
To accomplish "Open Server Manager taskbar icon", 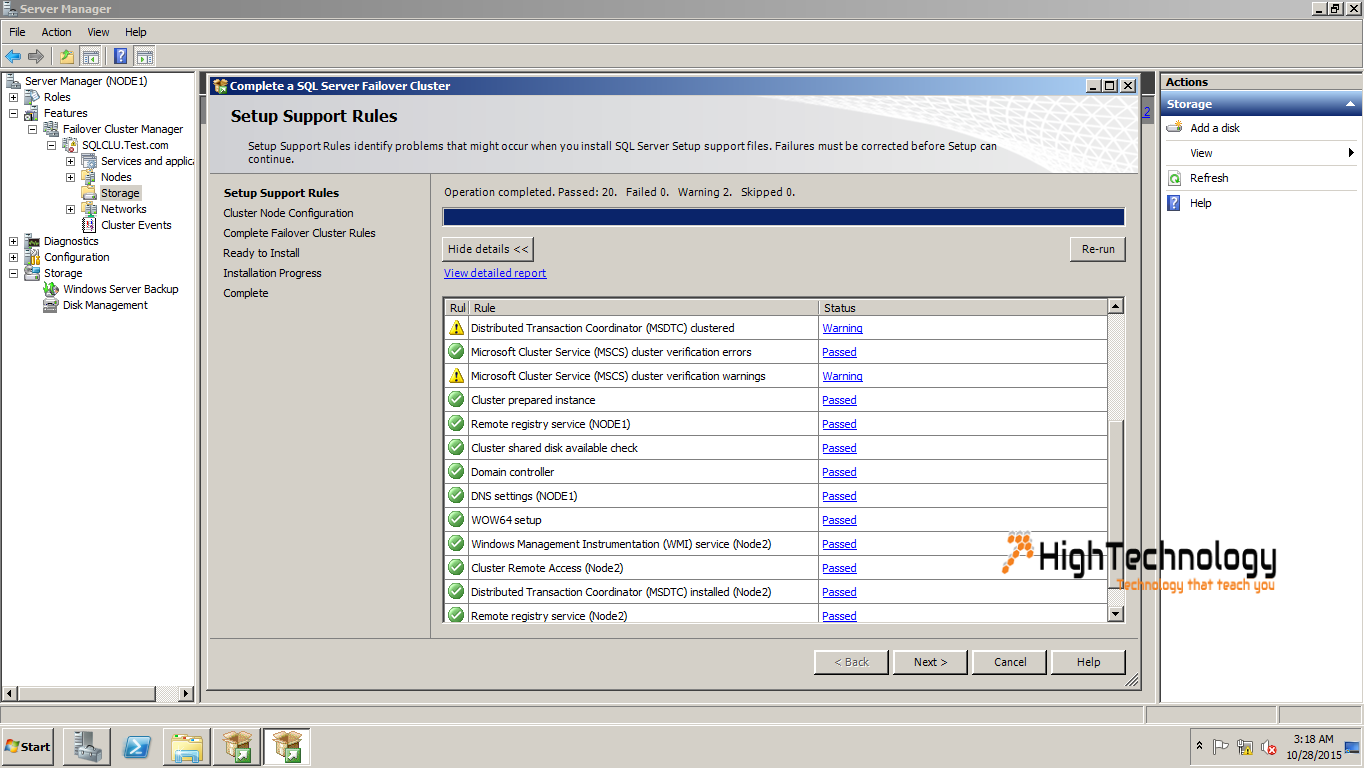I will (87, 747).
